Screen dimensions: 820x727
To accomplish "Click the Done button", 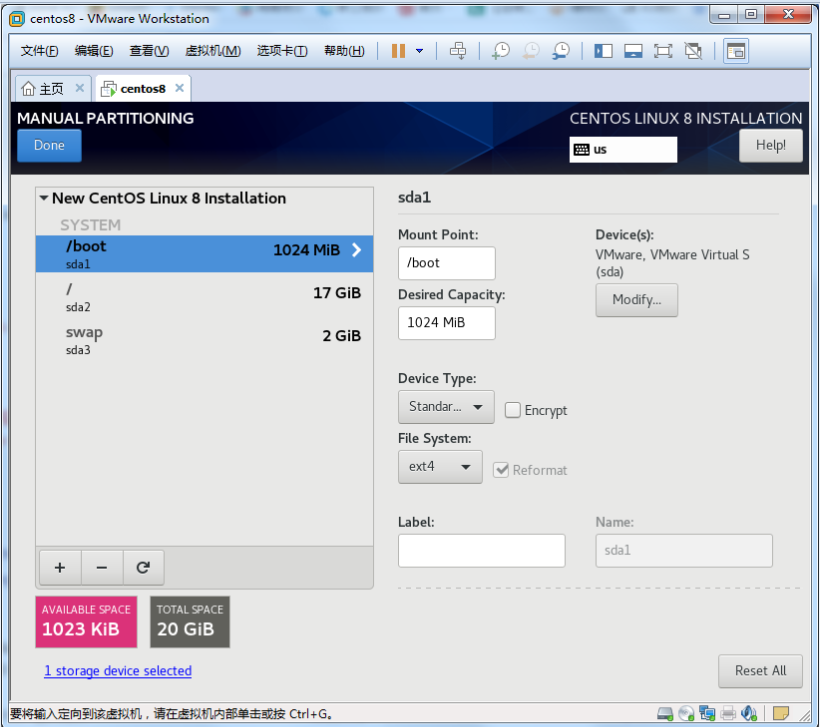I will [49, 145].
